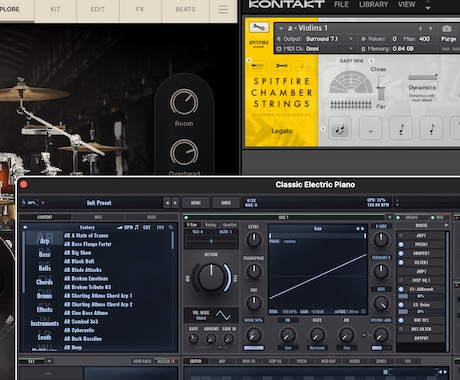Adjust the Dynamics slider in Spitfire

point(423,77)
